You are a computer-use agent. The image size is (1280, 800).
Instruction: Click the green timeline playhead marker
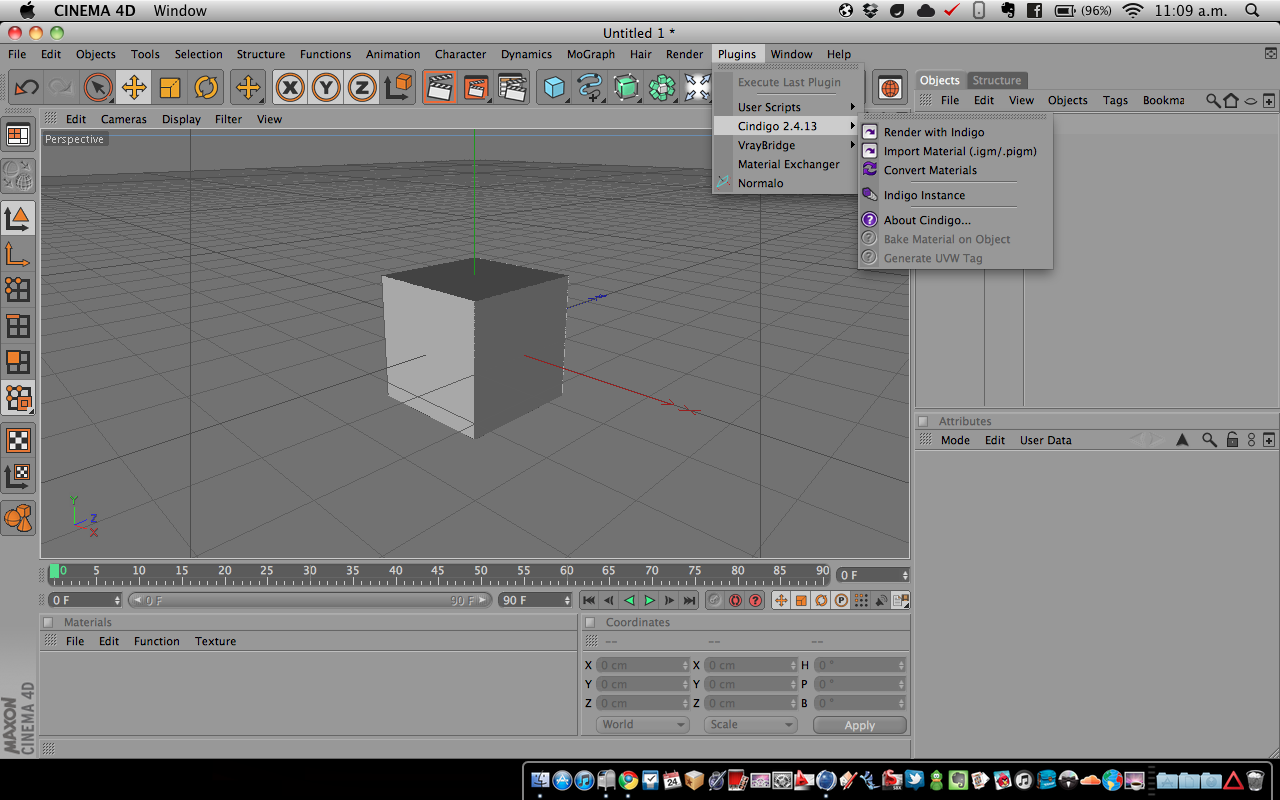point(54,571)
